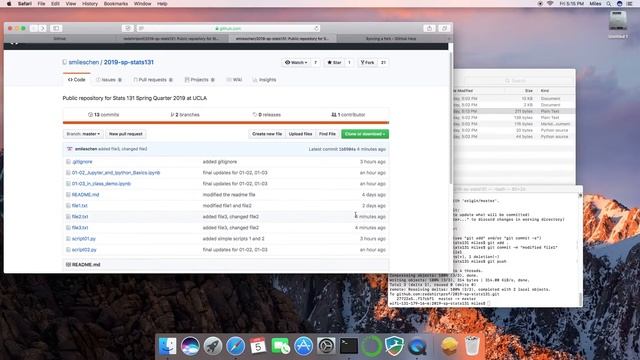
Task: Open README.md in file list
Action: click(x=85, y=195)
